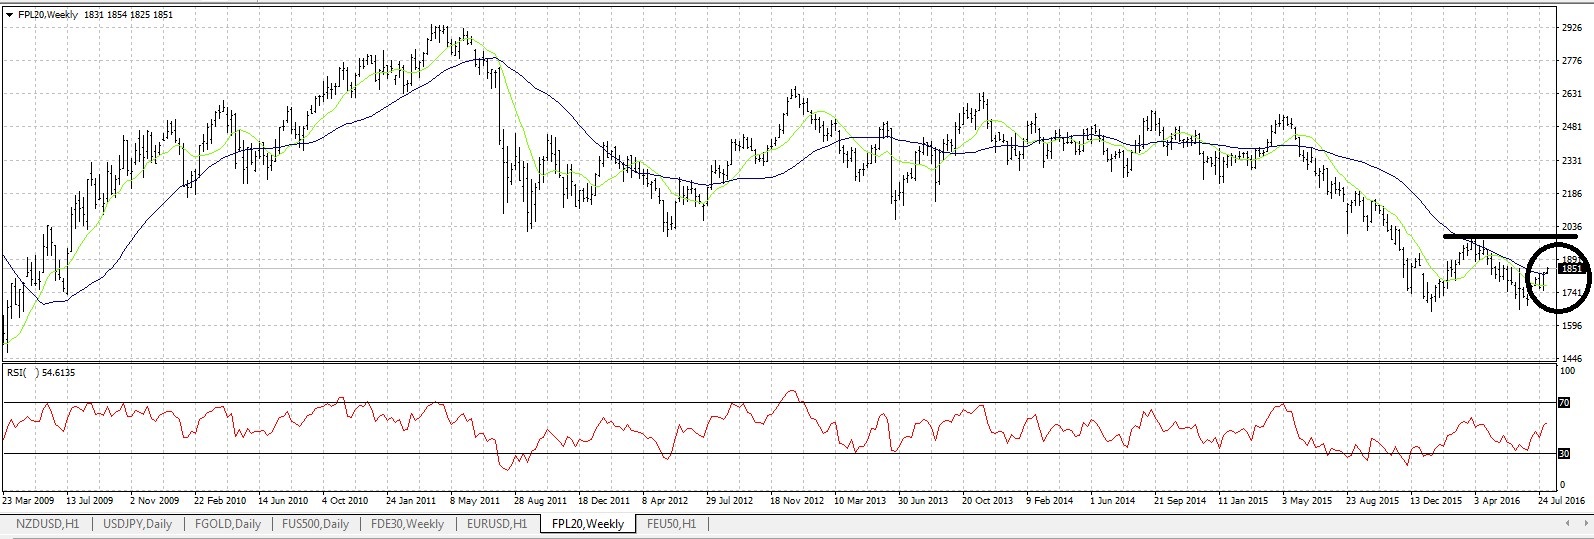This screenshot has width=1594, height=539.
Task: Click the 23 Mar 2009 date label
Action: 29,499
